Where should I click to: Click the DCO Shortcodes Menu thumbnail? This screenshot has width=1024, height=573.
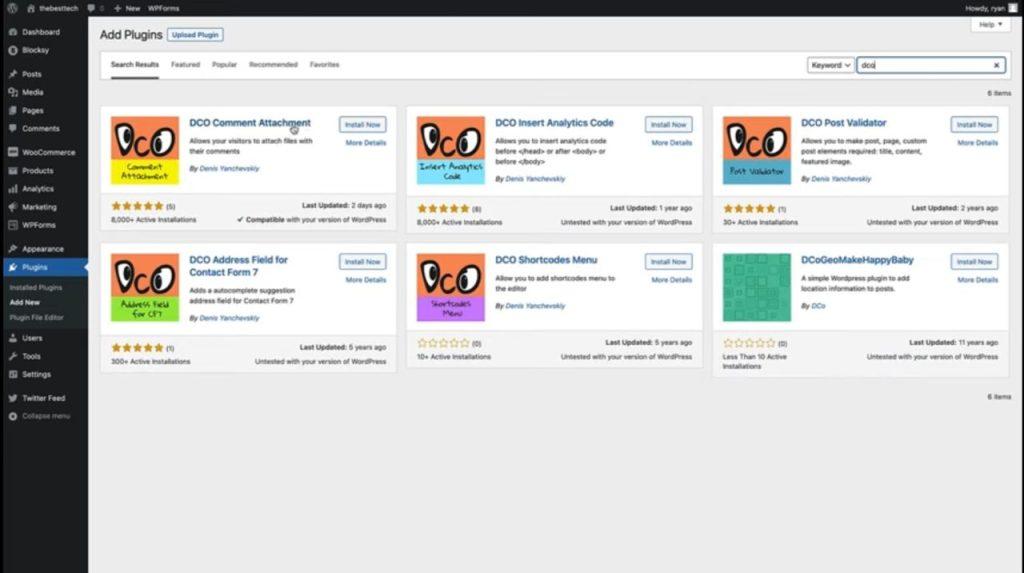451,287
